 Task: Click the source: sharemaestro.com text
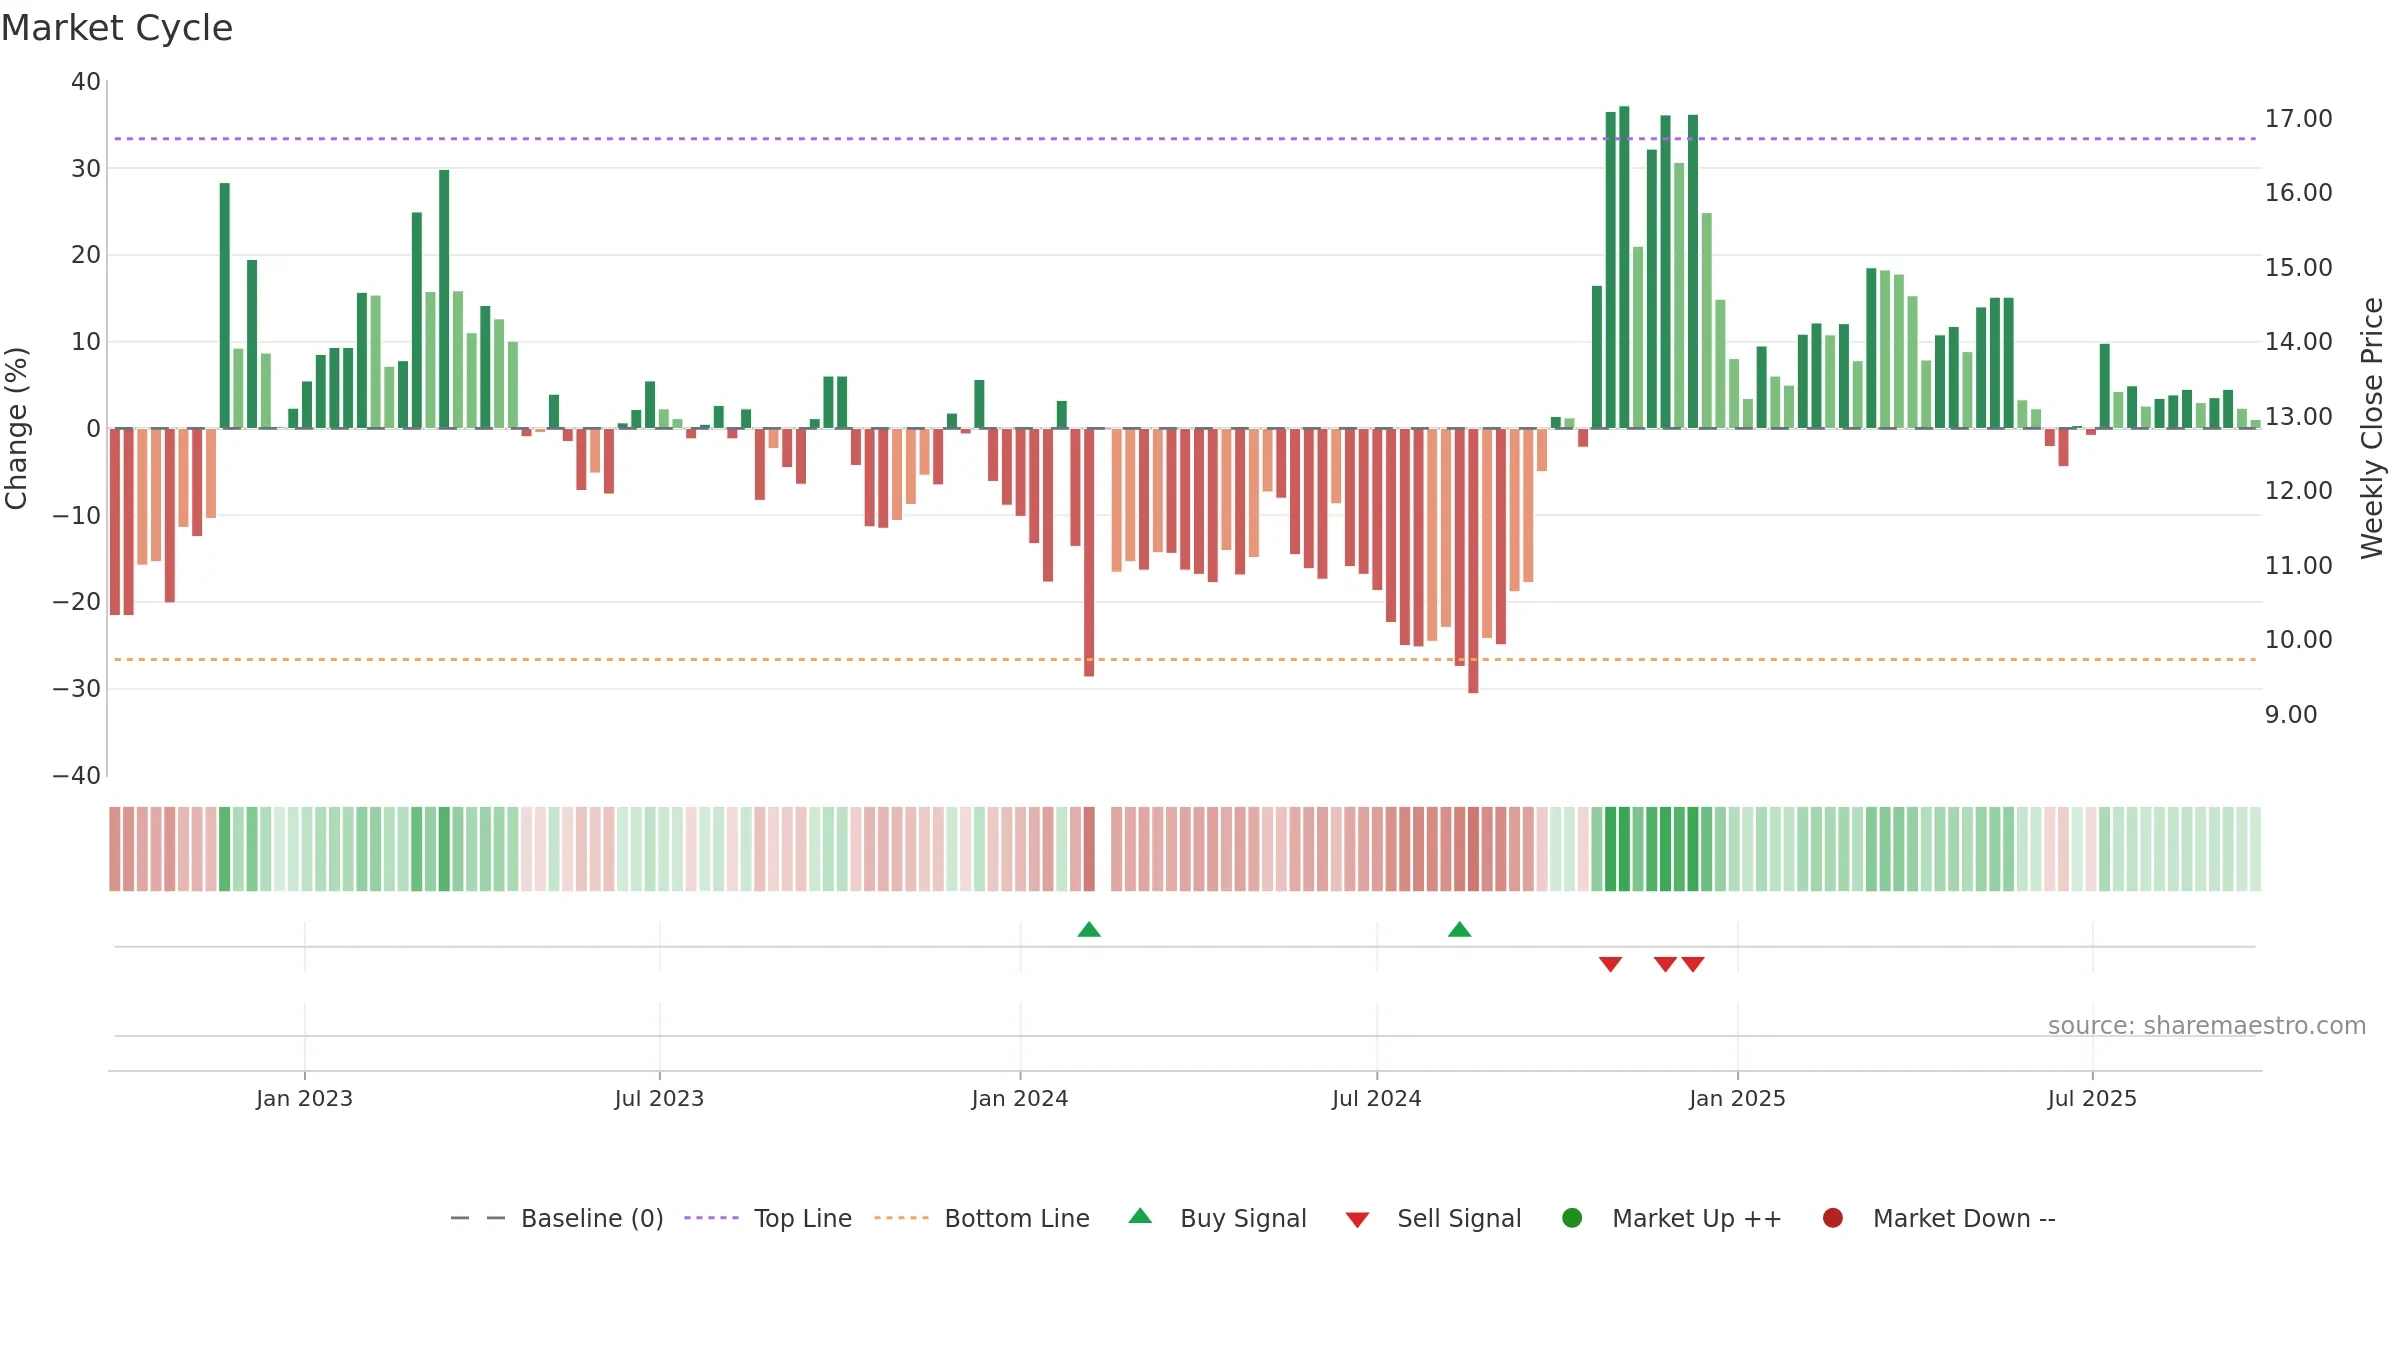point(2207,1025)
